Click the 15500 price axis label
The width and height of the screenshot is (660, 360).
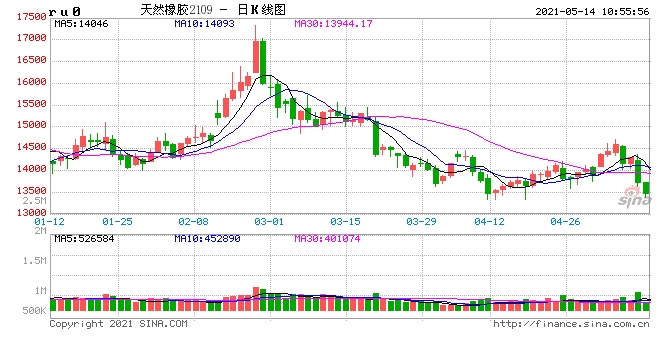point(32,104)
